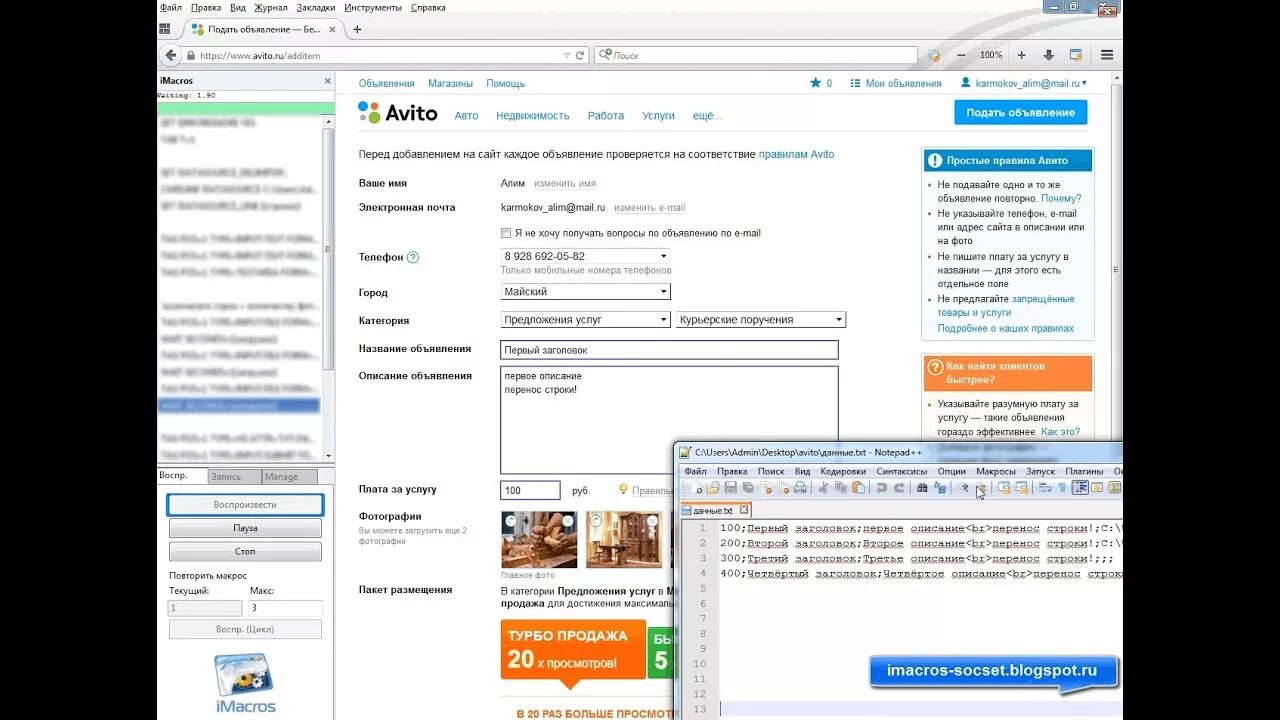Reload page with Firefox refresh icon
1280x720 pixels.
(580, 56)
